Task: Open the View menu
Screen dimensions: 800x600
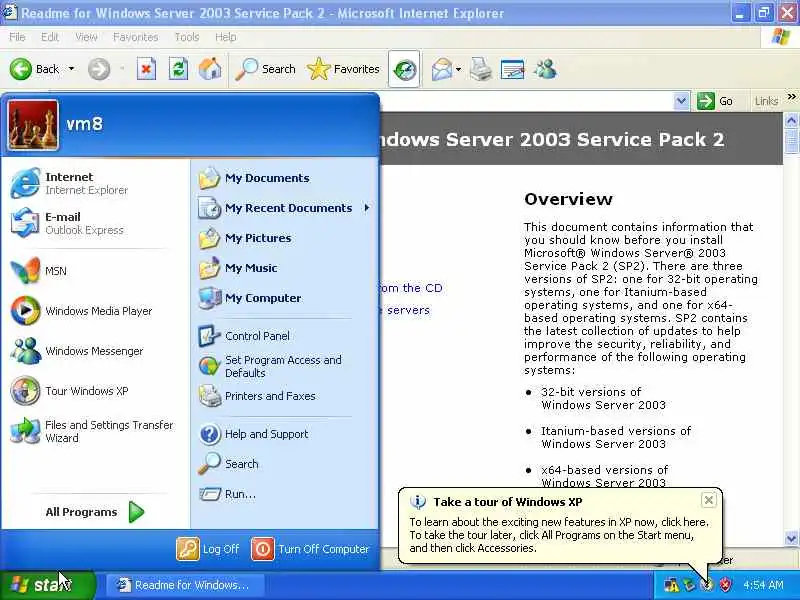Action: (86, 37)
